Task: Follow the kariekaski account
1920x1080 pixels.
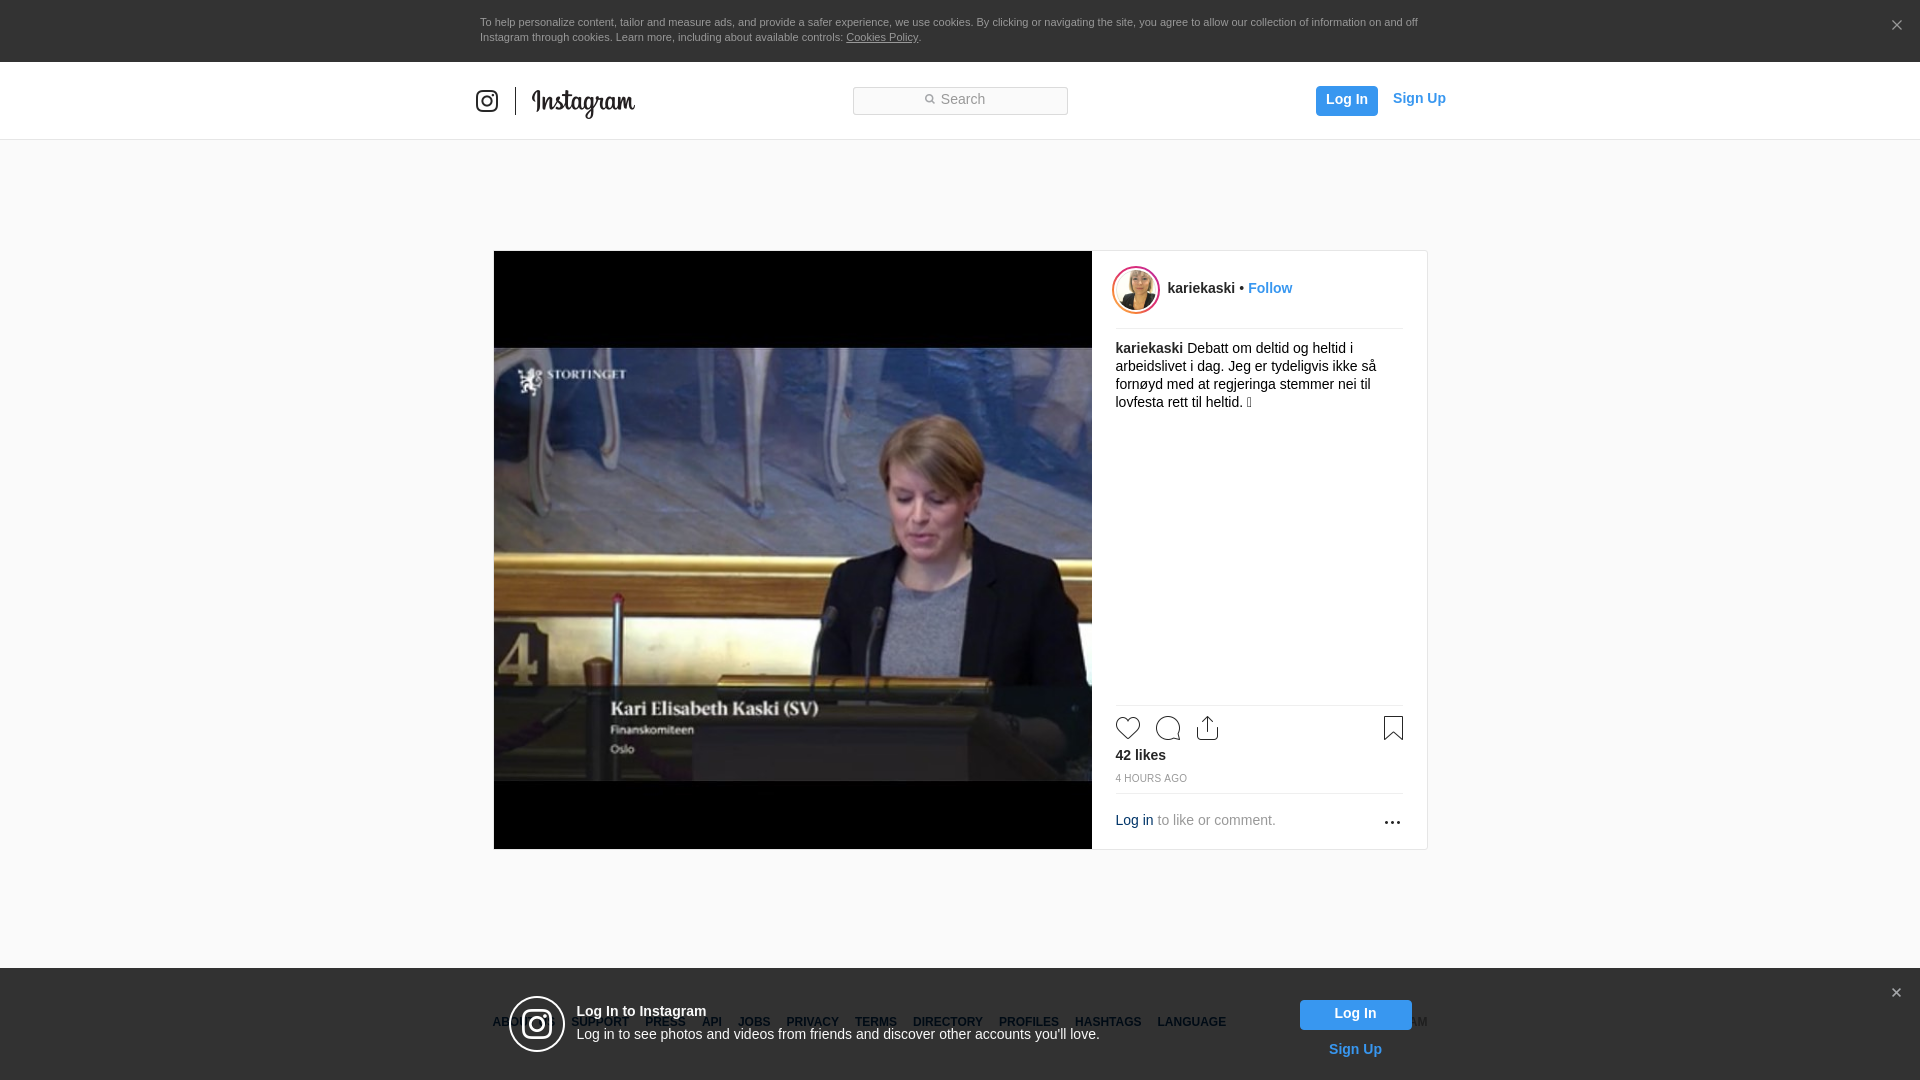Action: click(1270, 288)
